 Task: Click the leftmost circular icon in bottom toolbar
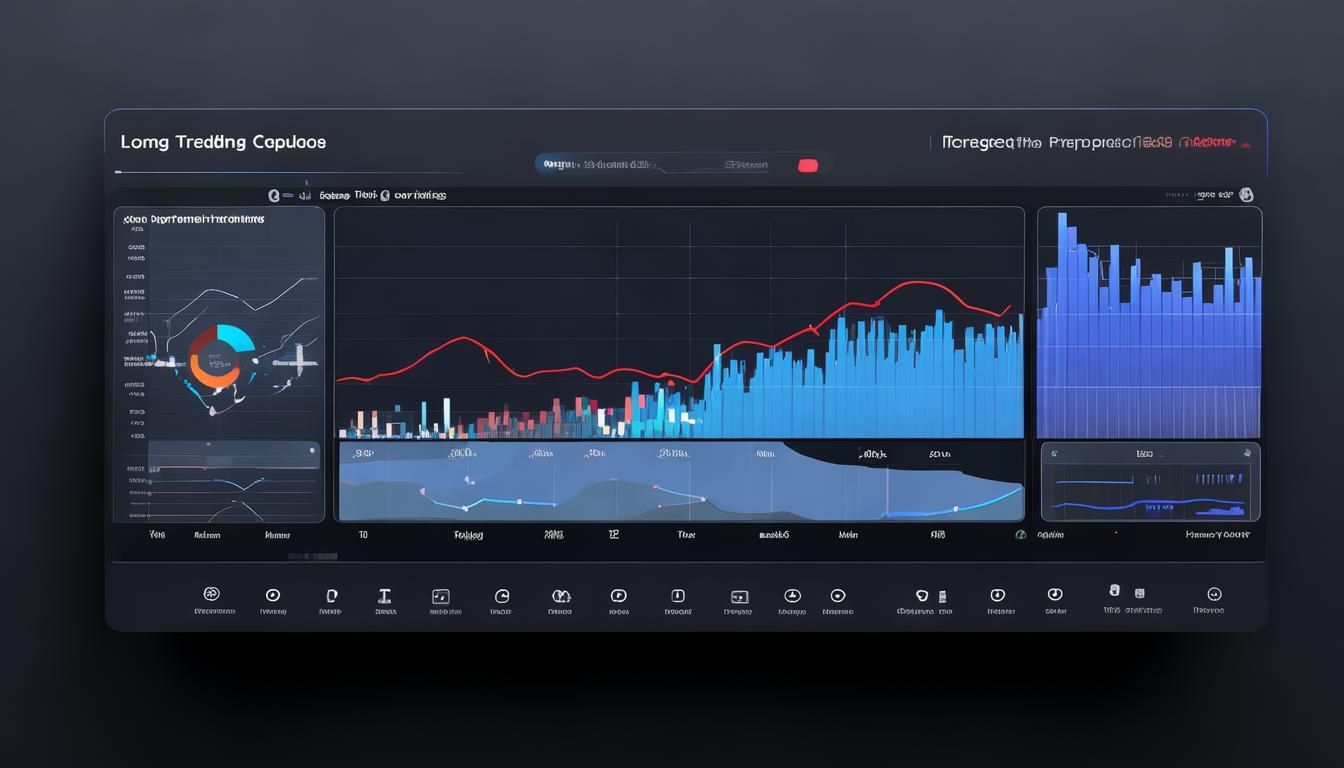(211, 594)
